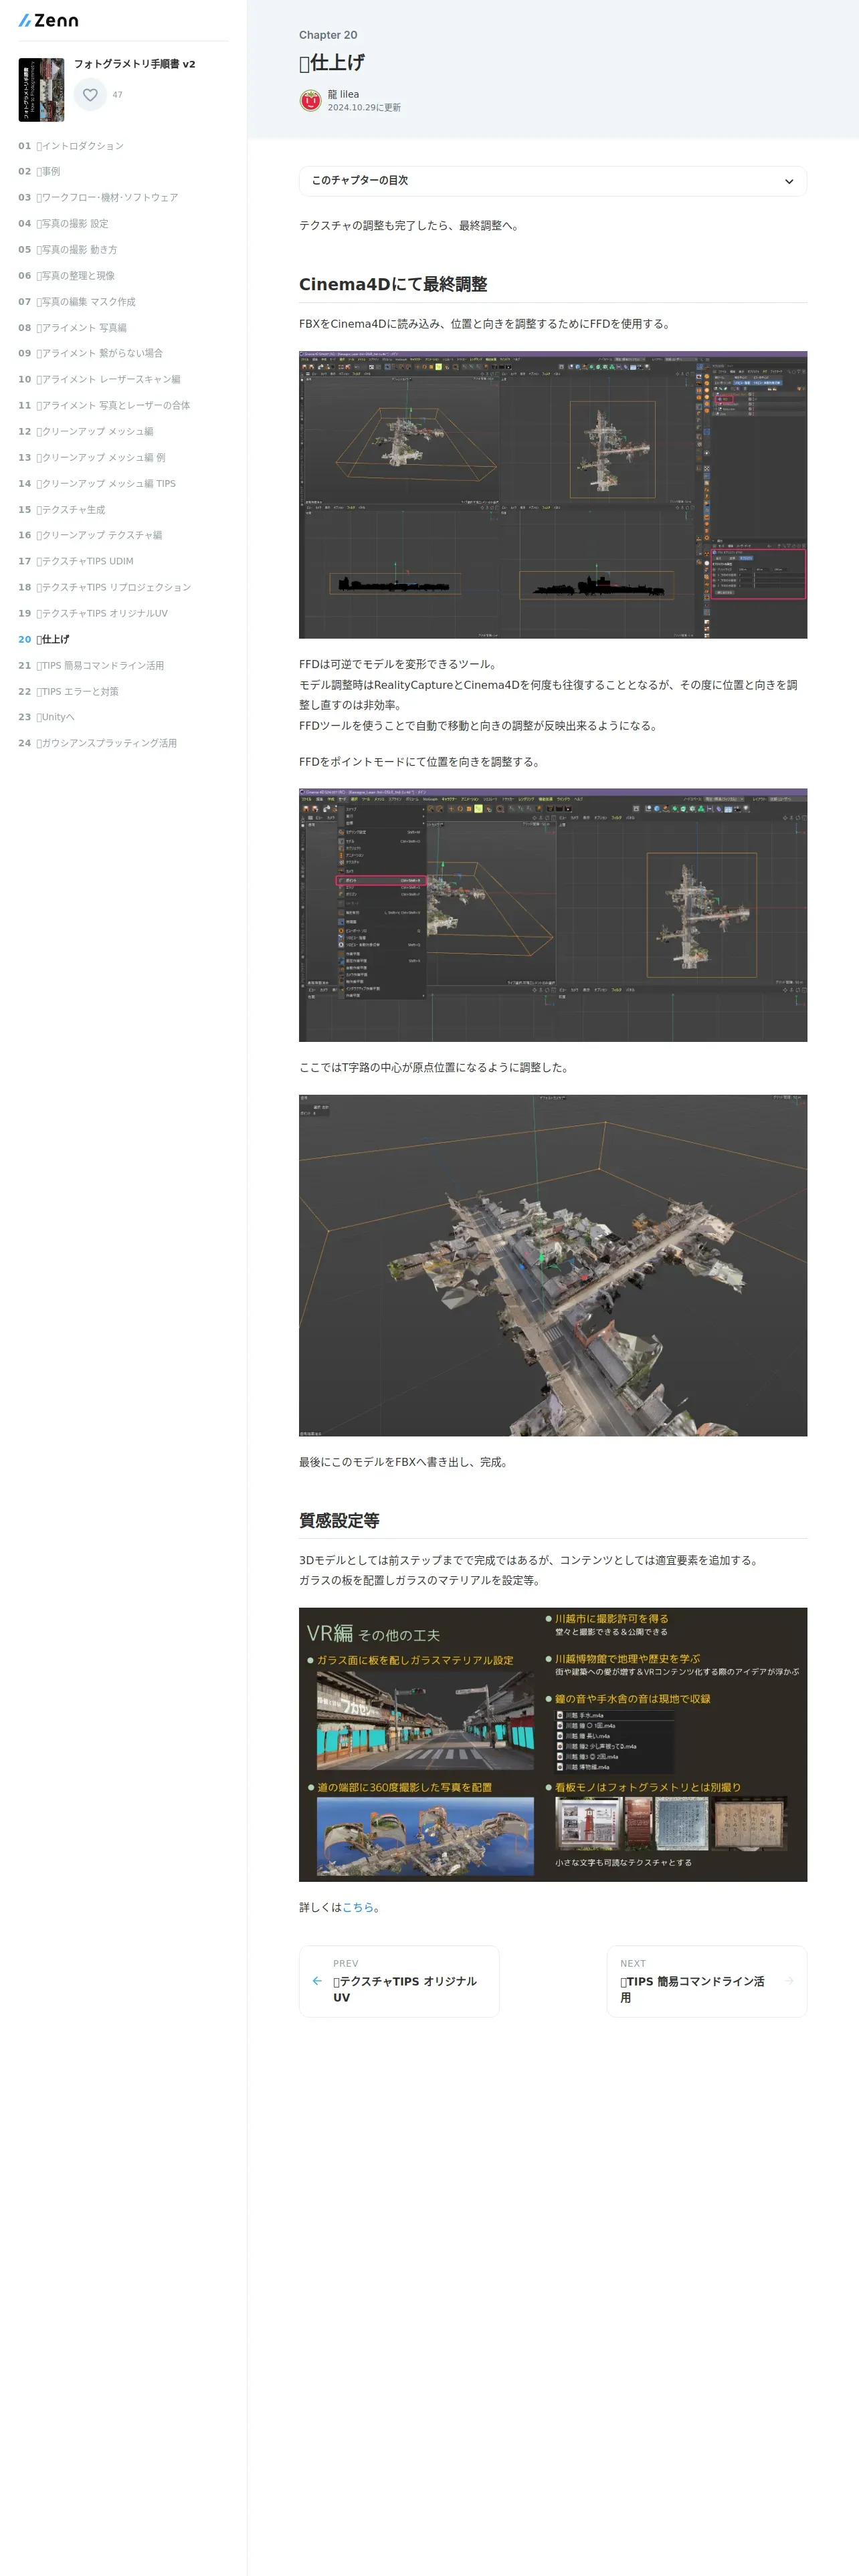Image resolution: width=859 pixels, height=2576 pixels.
Task: Open the Cinema4D four-viewport FFD screenshot
Action: [553, 495]
